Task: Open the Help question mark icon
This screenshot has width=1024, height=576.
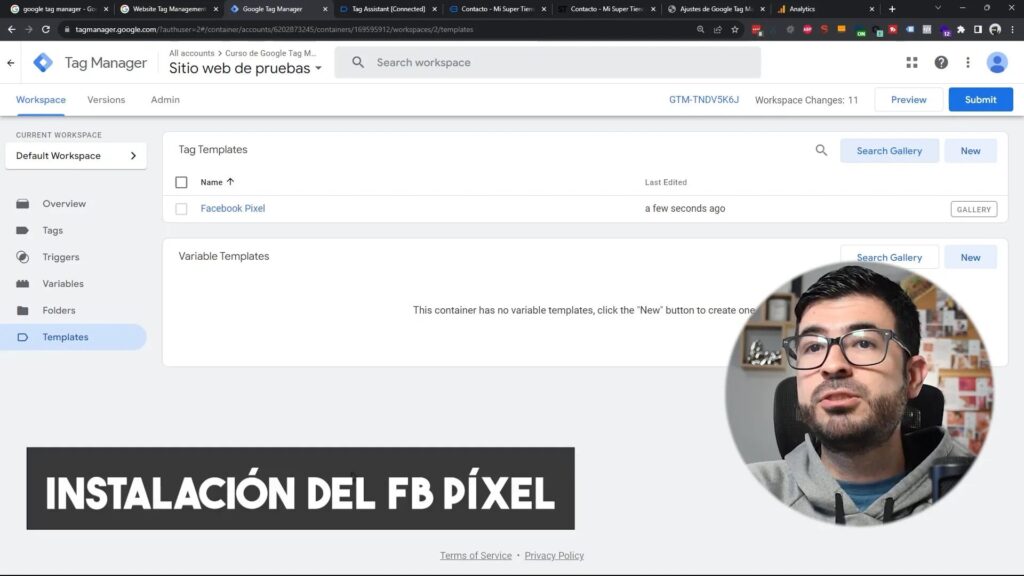Action: 940,62
